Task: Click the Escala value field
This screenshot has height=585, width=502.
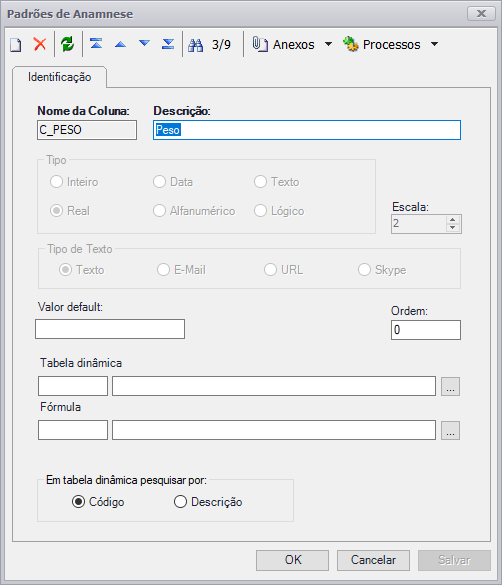Action: click(x=418, y=223)
